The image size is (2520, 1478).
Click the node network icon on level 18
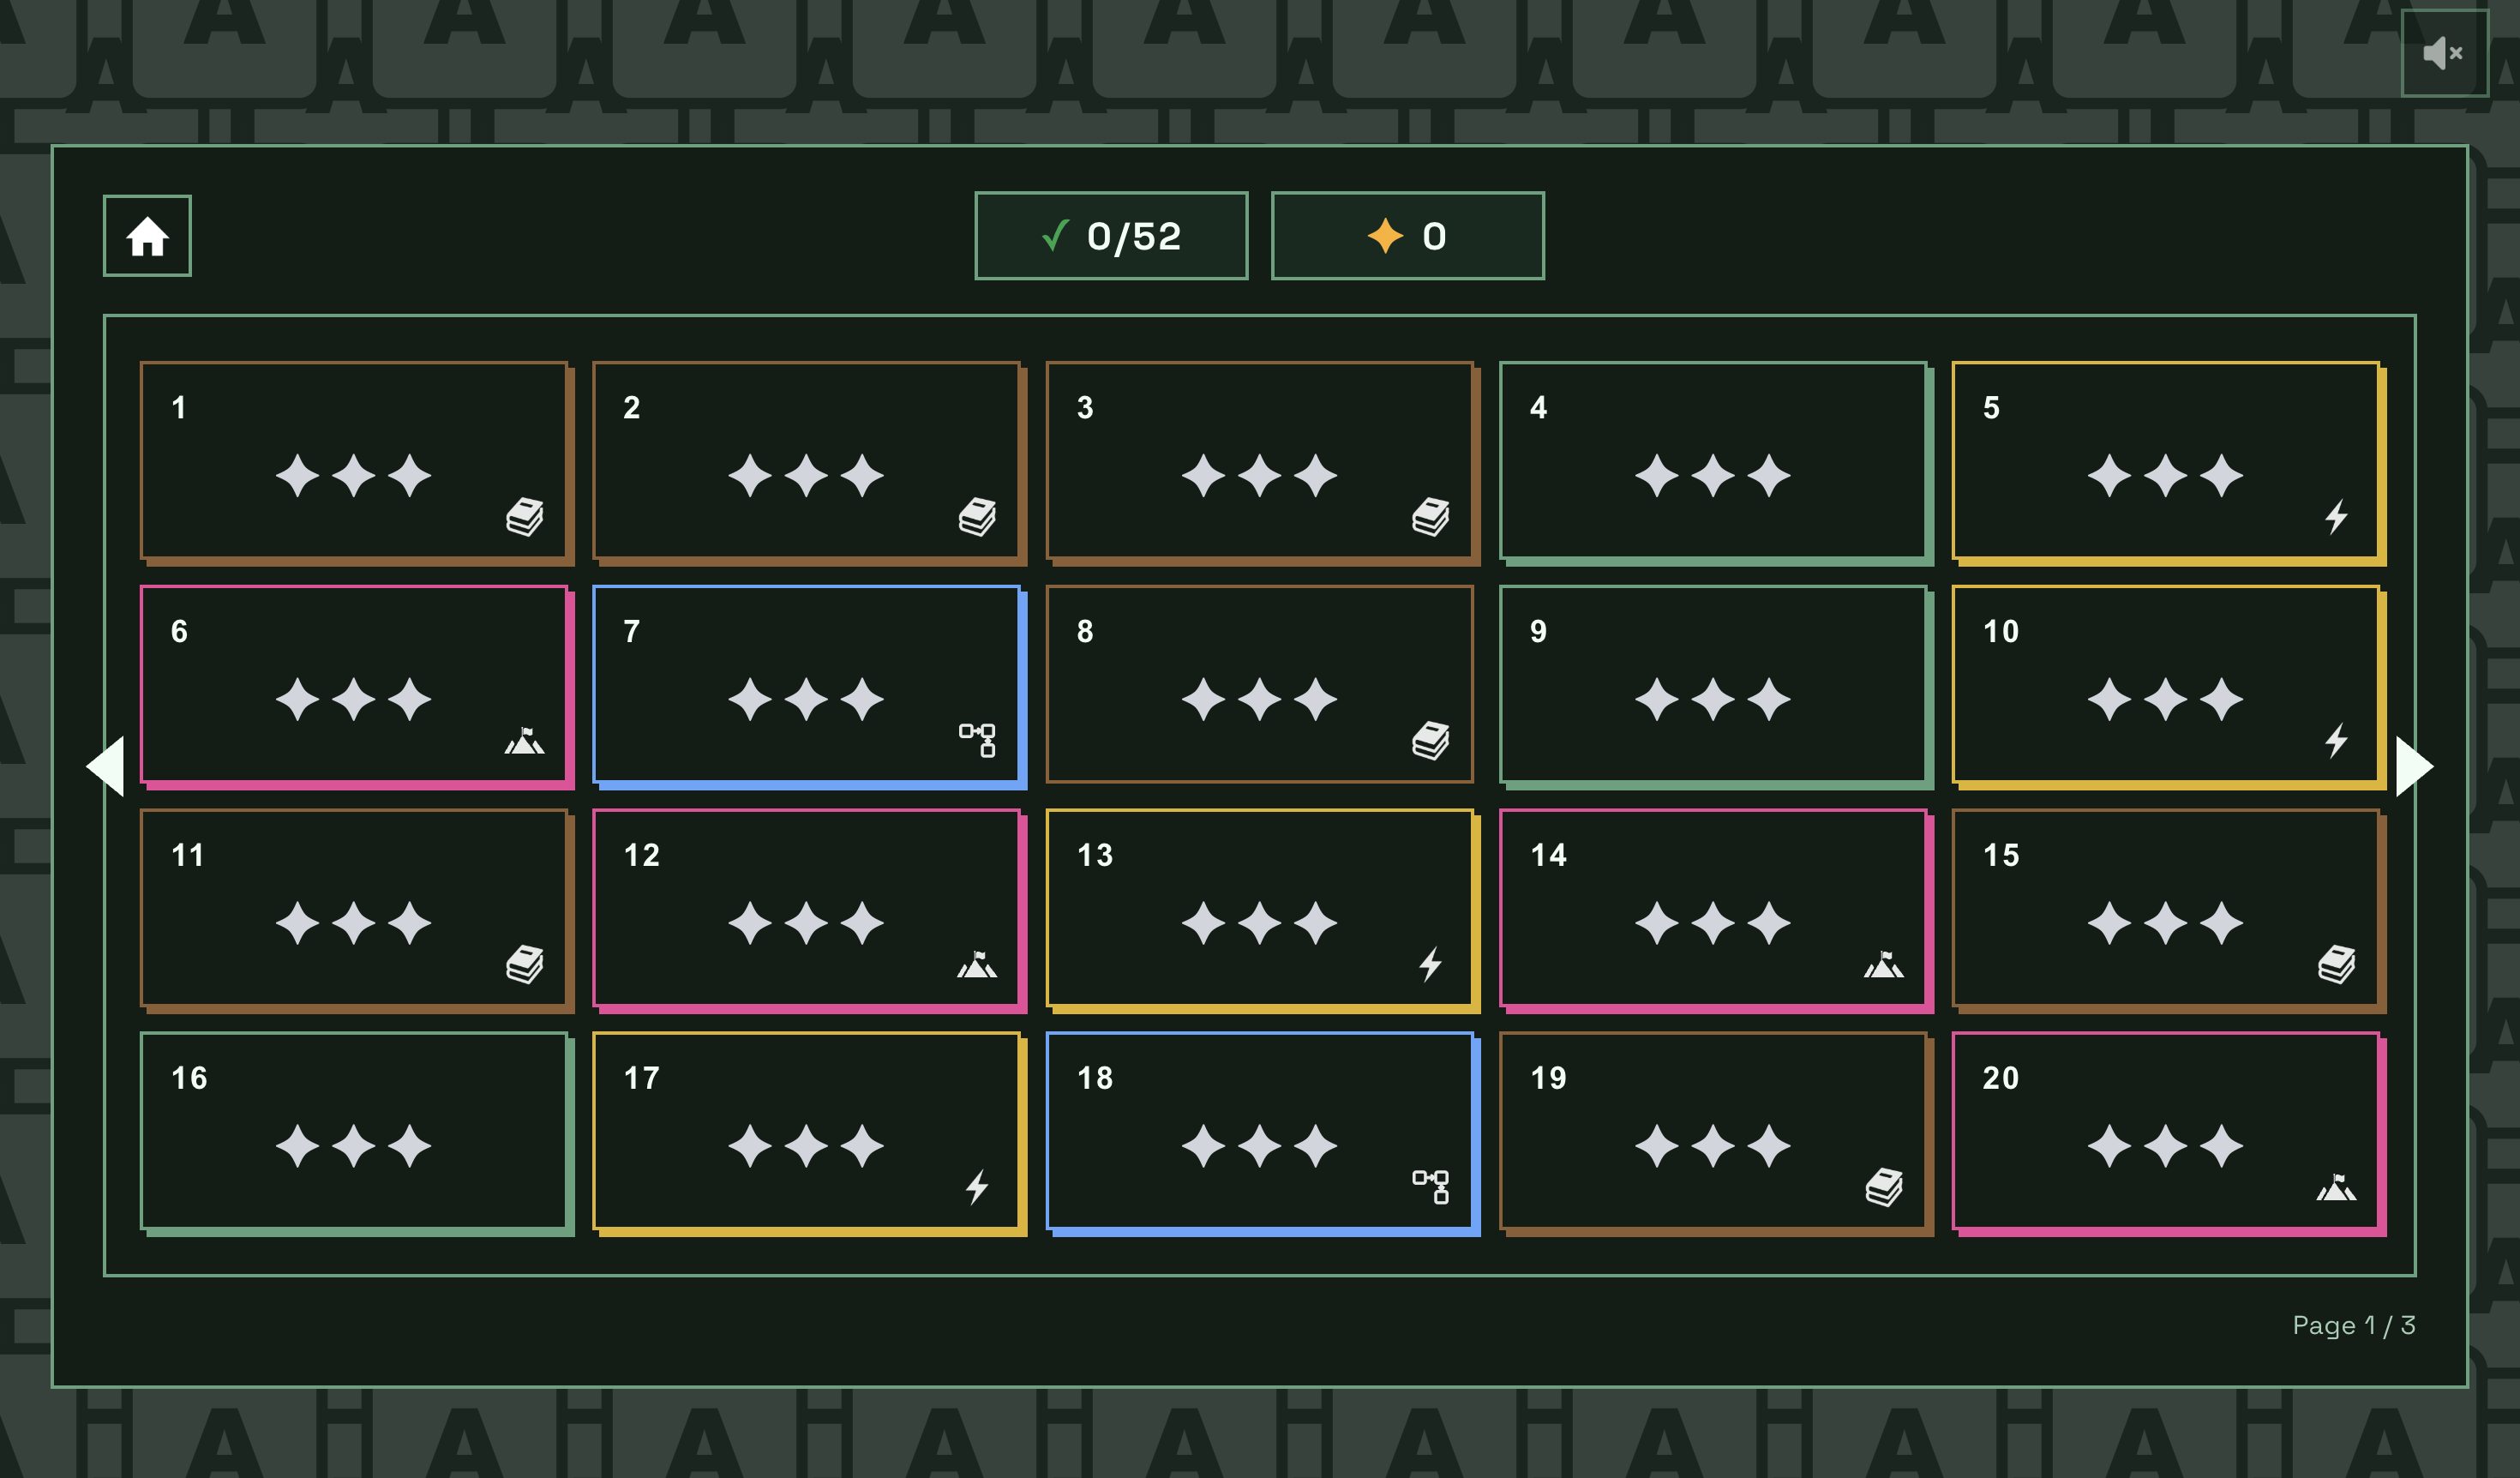pyautogui.click(x=1430, y=1187)
